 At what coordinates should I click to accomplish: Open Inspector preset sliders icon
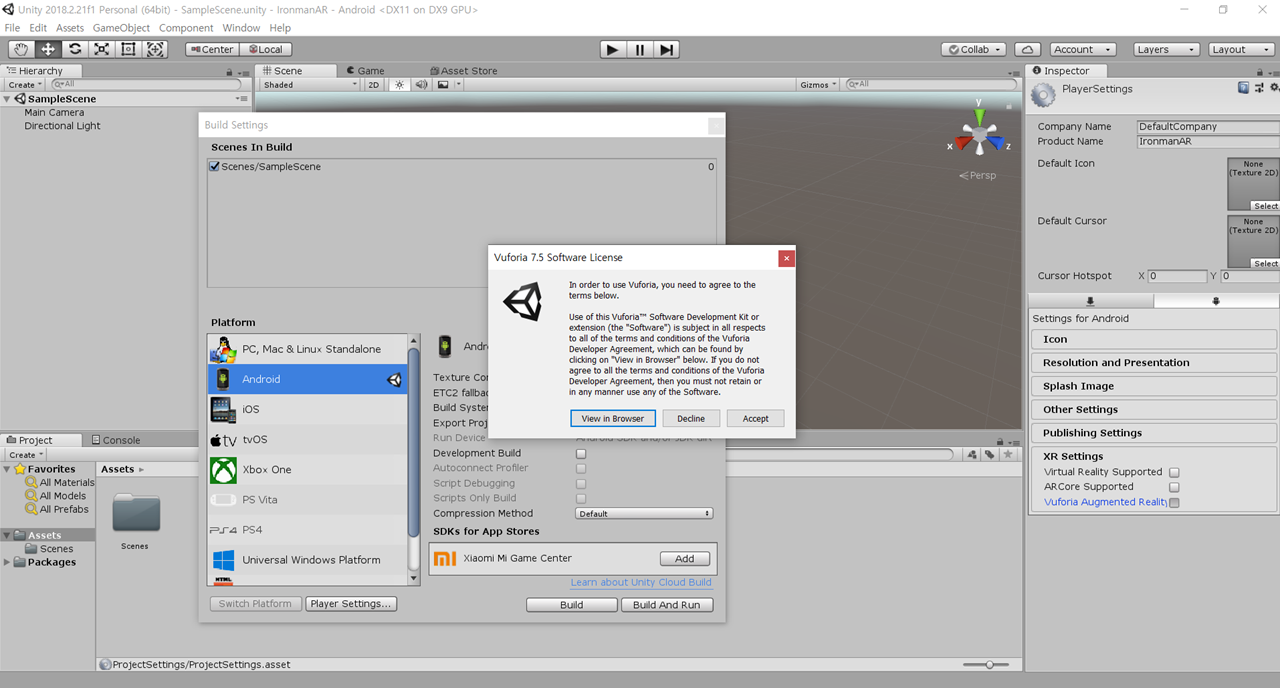click(x=1257, y=88)
